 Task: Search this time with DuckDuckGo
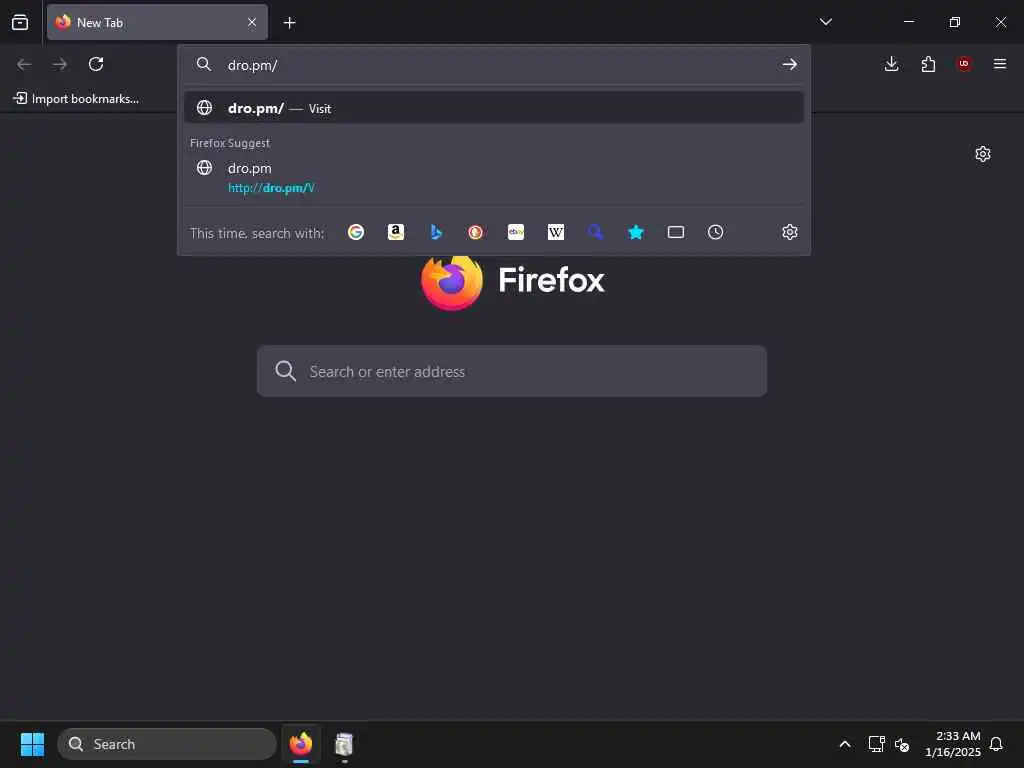click(475, 232)
